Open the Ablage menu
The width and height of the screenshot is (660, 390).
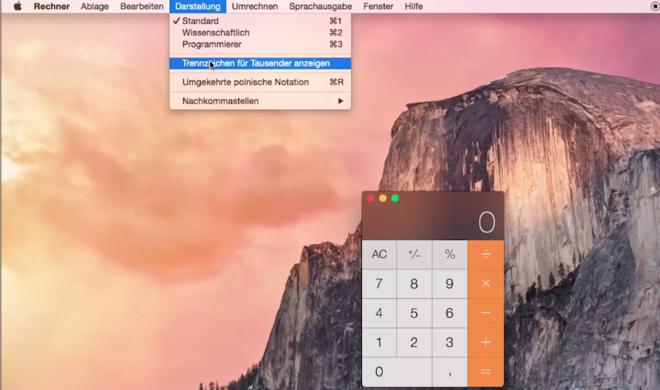pyautogui.click(x=95, y=6)
